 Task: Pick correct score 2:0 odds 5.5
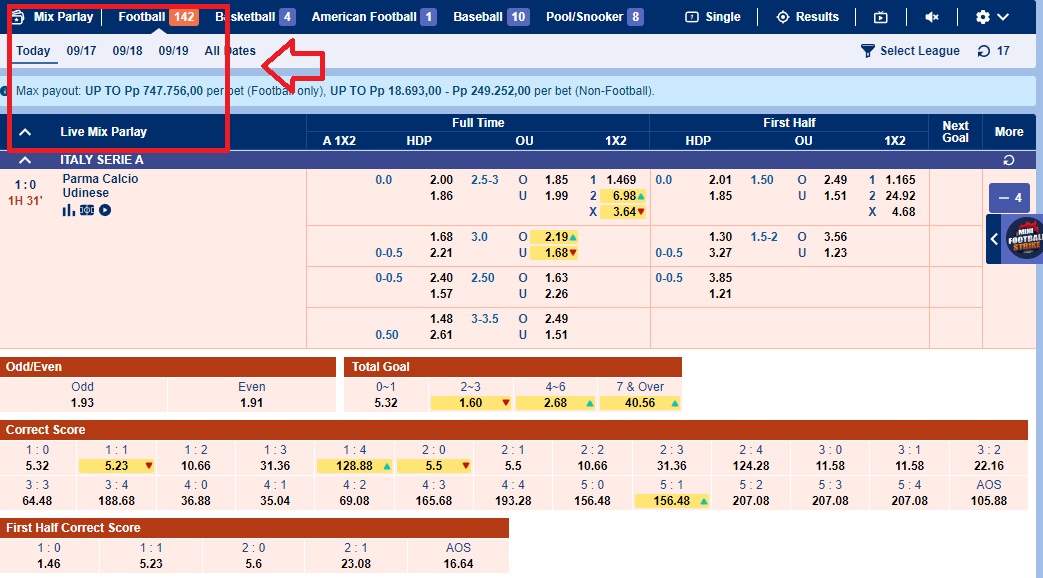coord(434,466)
